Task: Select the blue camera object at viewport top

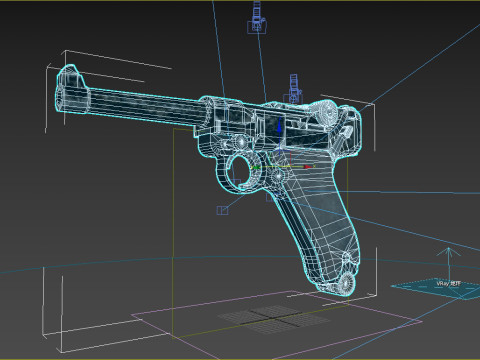Action: point(257,17)
